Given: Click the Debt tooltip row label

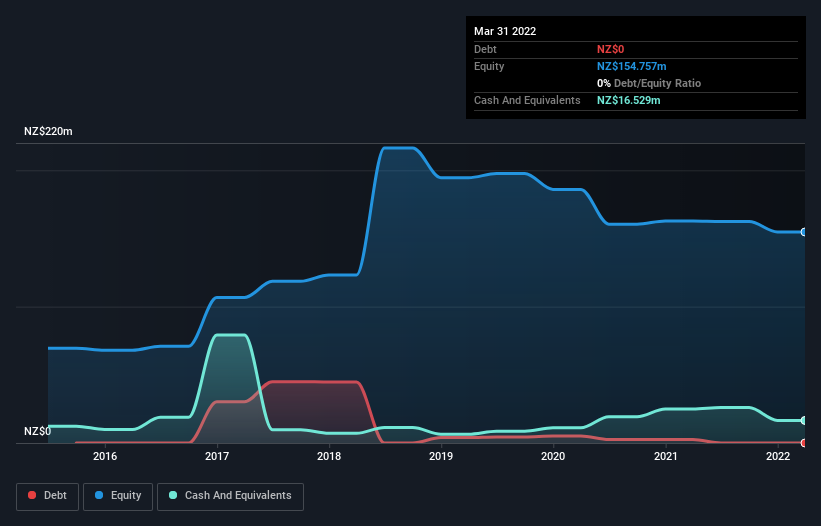Looking at the screenshot, I should [x=485, y=49].
